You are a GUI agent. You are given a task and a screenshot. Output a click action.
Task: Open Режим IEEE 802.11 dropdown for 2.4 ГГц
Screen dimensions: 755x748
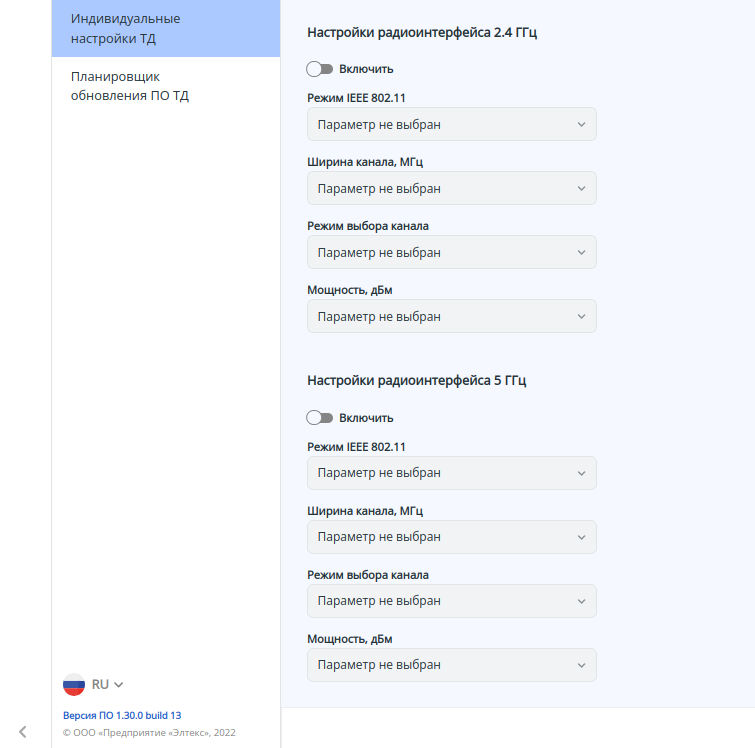pyautogui.click(x=451, y=124)
